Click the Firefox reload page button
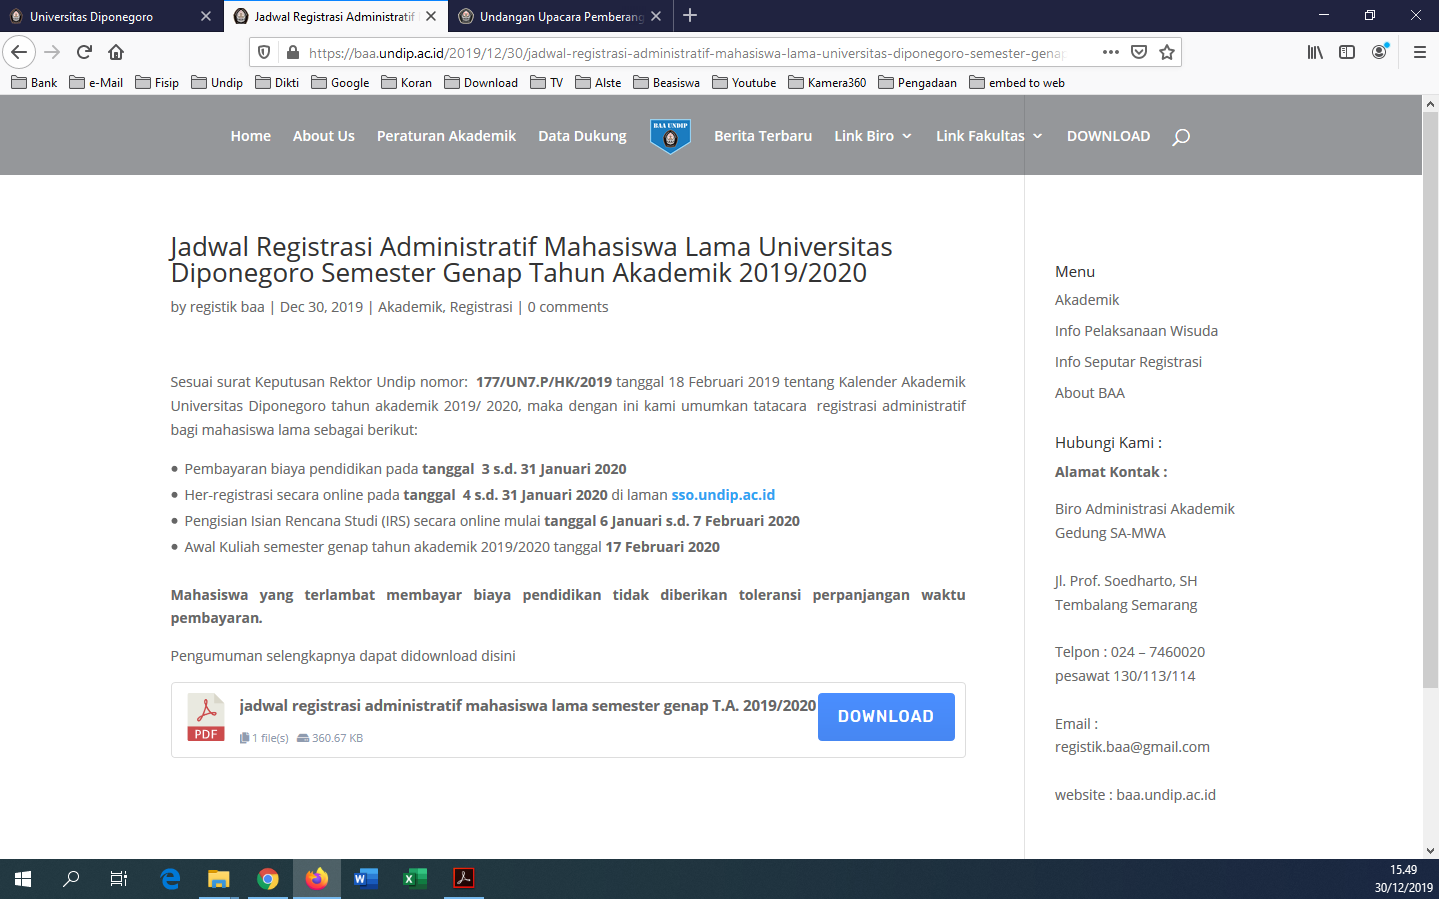1439x899 pixels. [x=84, y=52]
